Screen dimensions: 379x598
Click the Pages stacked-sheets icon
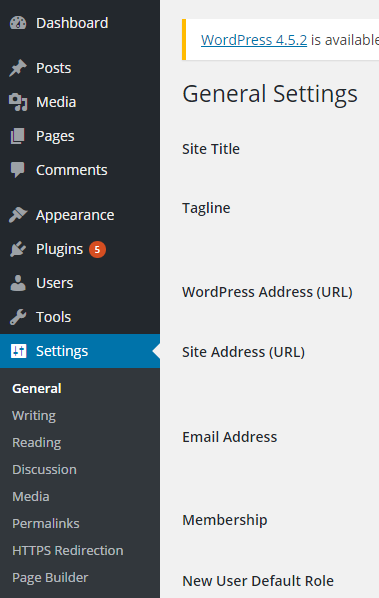pos(18,136)
